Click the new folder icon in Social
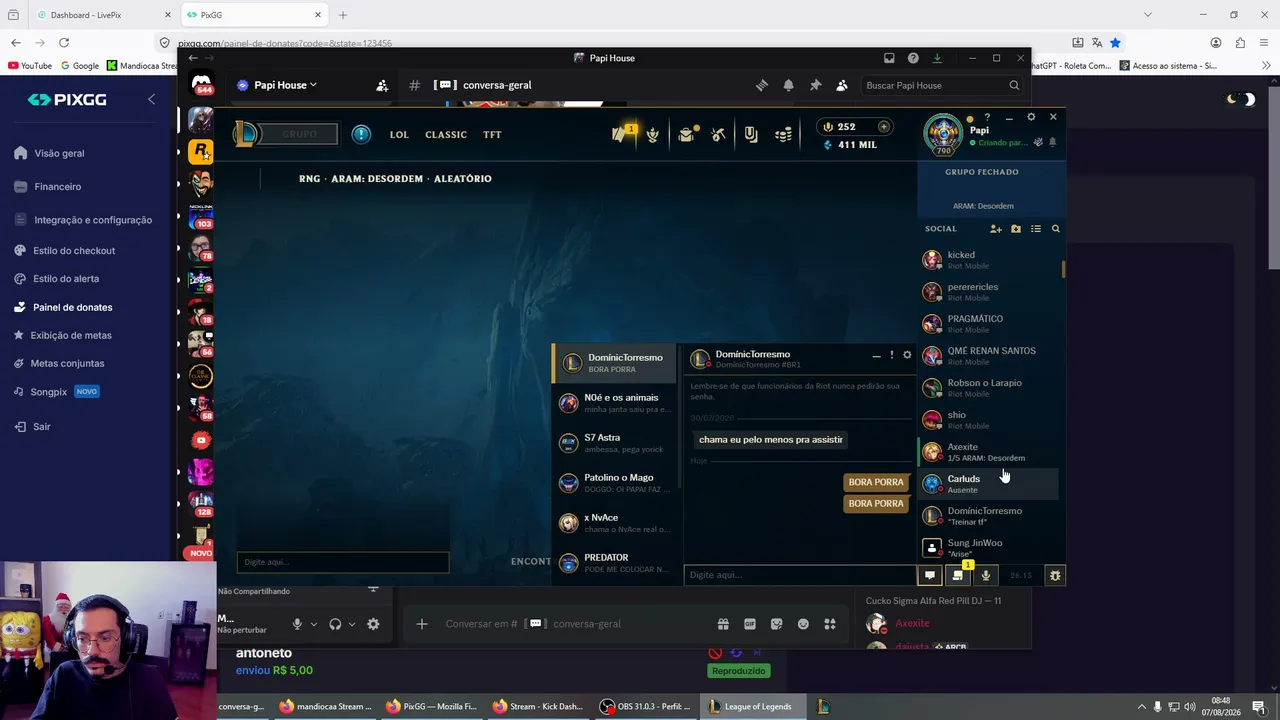1280x720 pixels. click(1016, 229)
